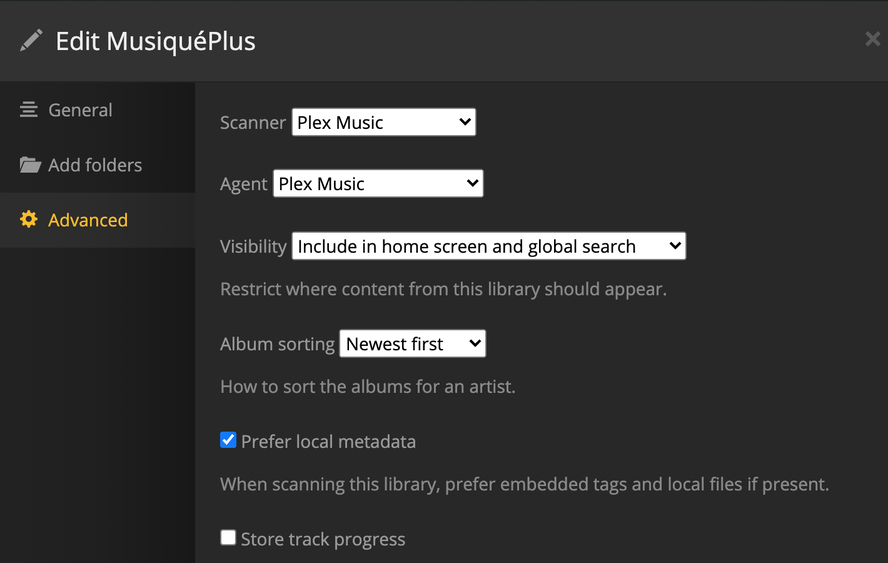
Task: Expand the Visibility dropdown
Action: tap(488, 246)
